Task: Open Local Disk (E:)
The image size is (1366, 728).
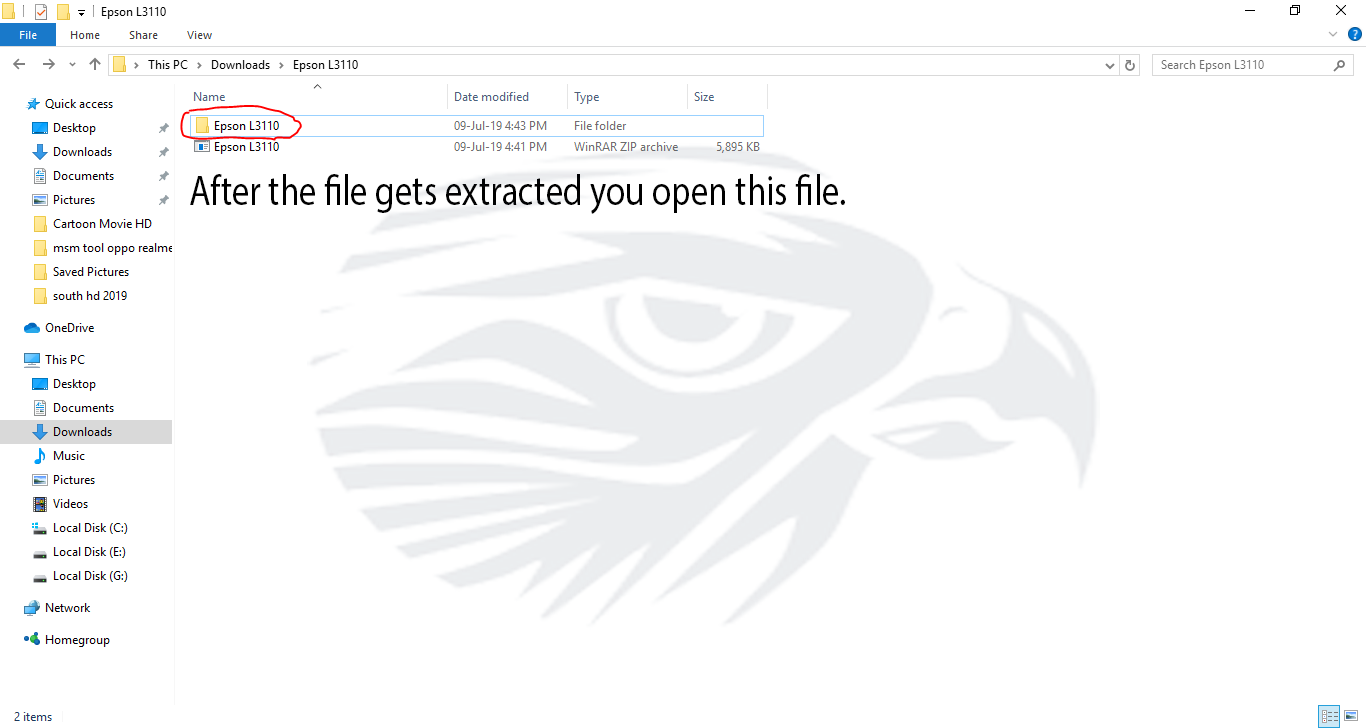Action: point(89,552)
